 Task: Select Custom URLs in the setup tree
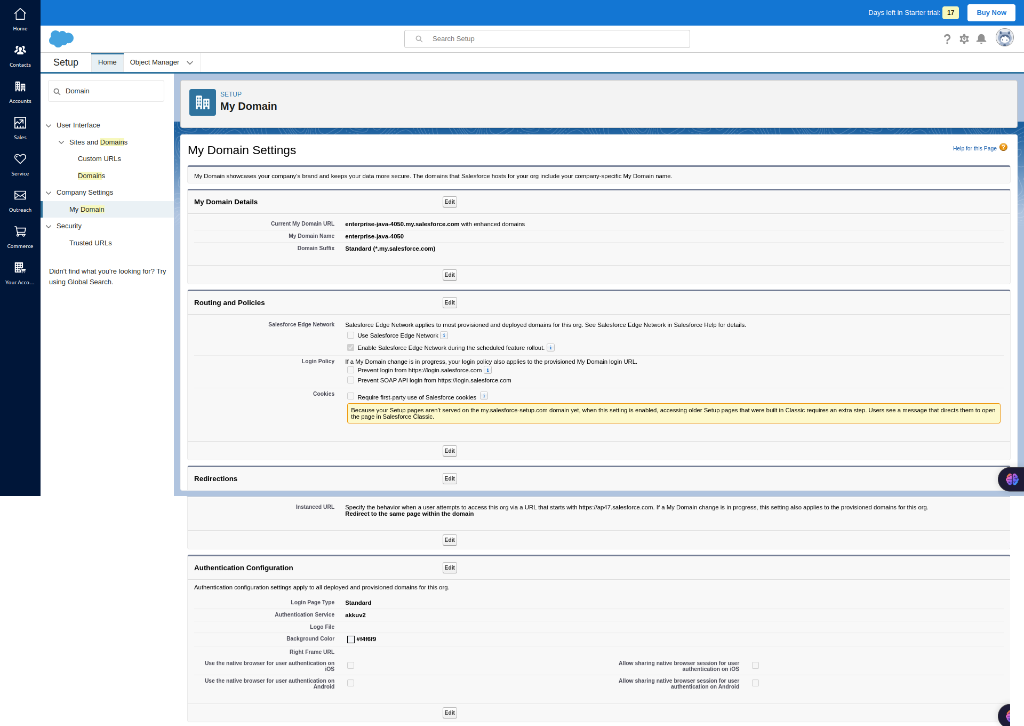(99, 158)
